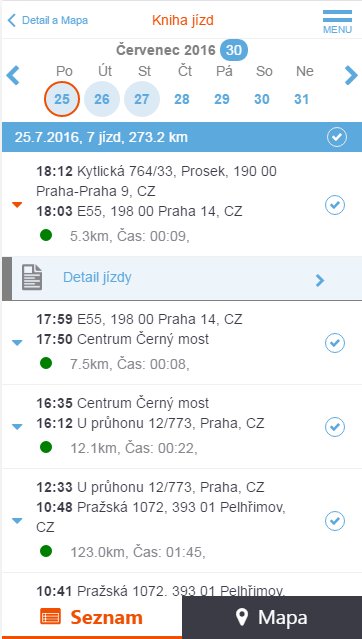Click the Seznam list icon

[x=51, y=617]
